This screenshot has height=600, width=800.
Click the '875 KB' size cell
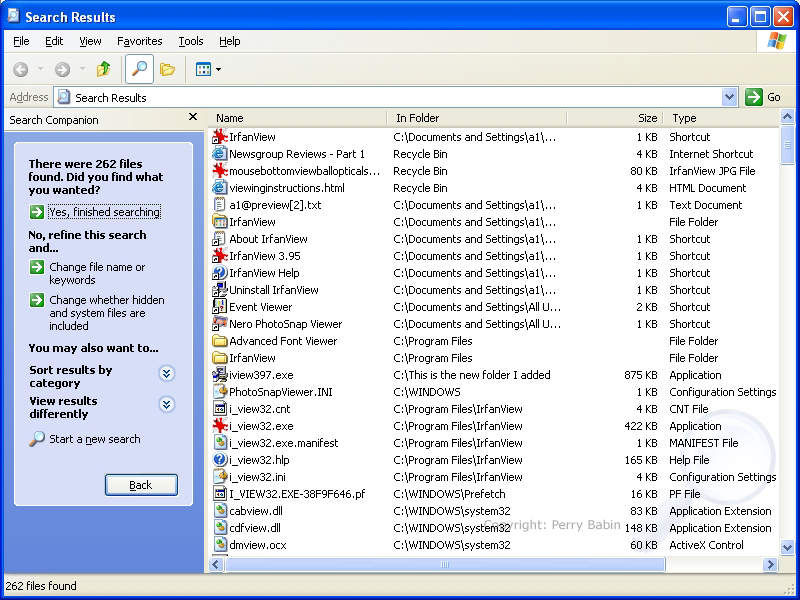(640, 375)
